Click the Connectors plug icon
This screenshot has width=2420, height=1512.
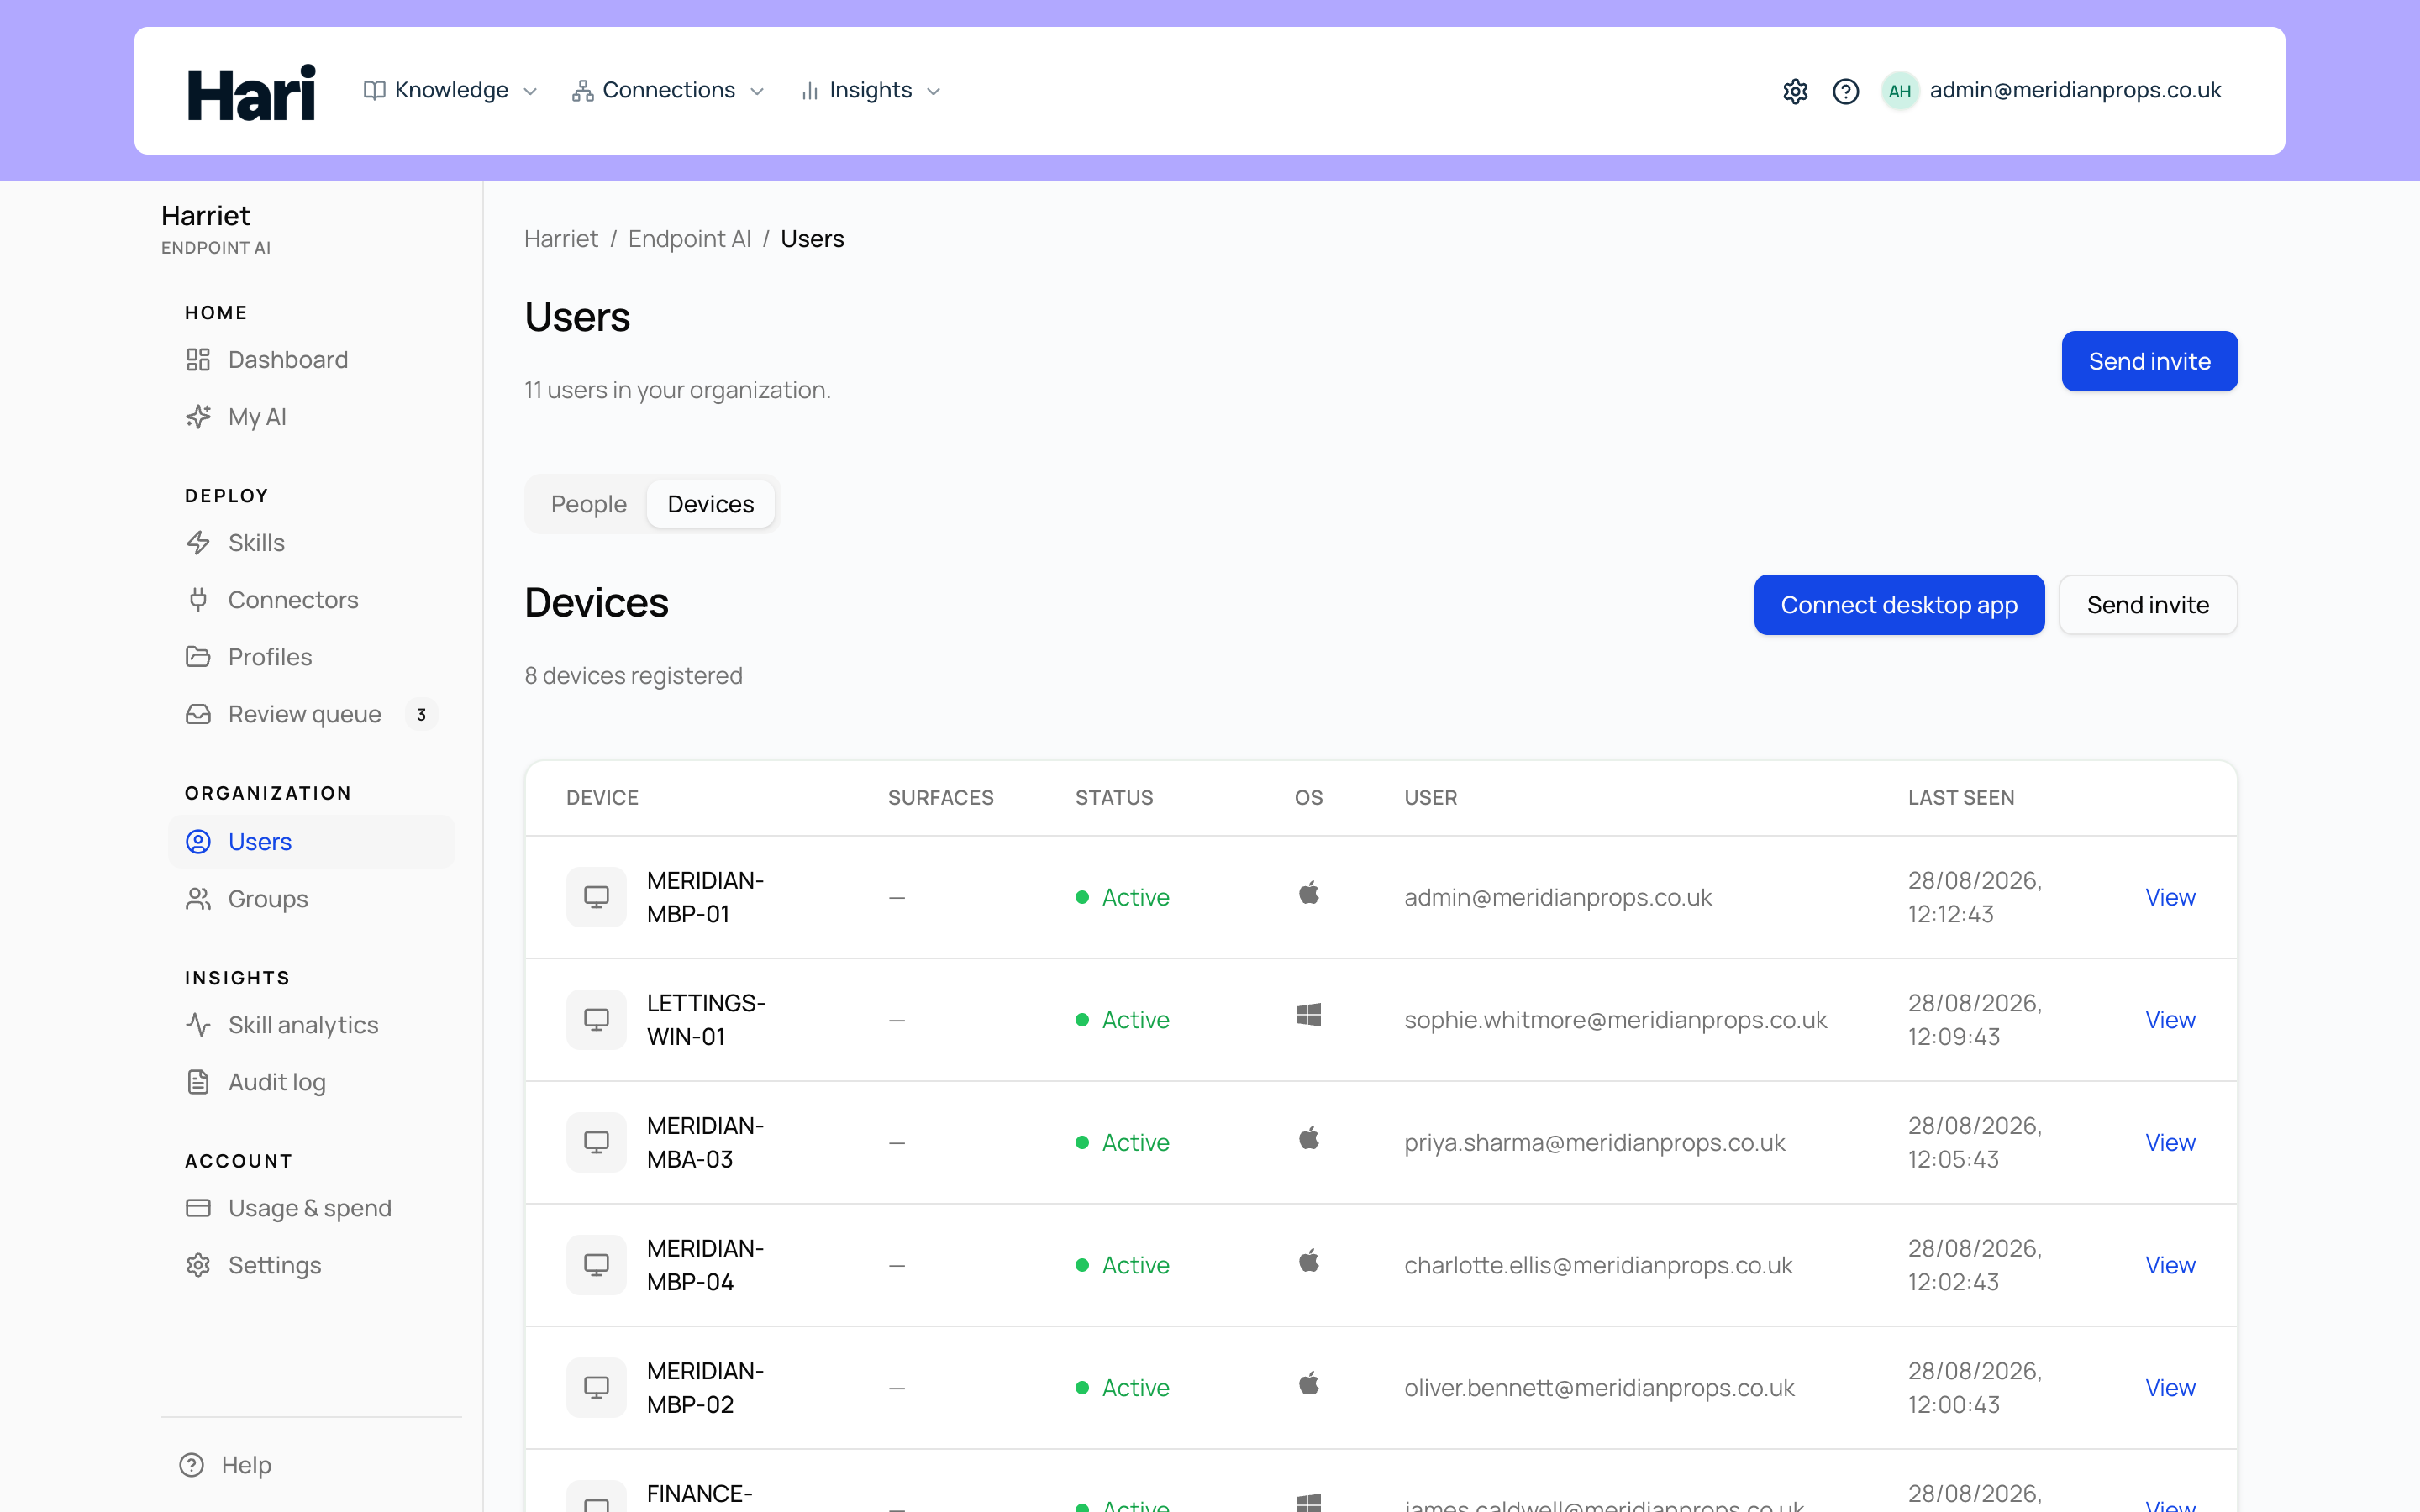click(198, 600)
